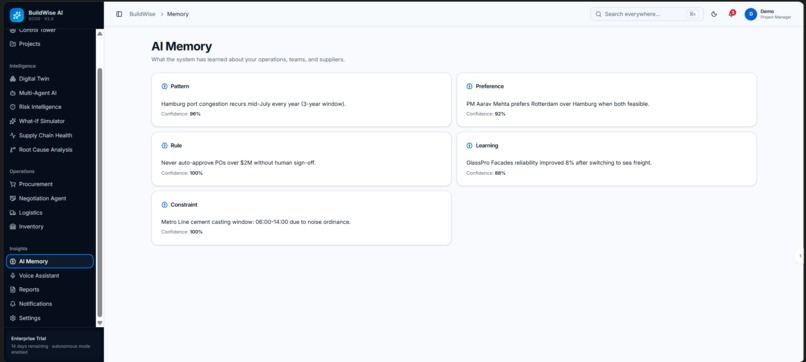Select the Hamburg port congestion text

tap(253, 104)
